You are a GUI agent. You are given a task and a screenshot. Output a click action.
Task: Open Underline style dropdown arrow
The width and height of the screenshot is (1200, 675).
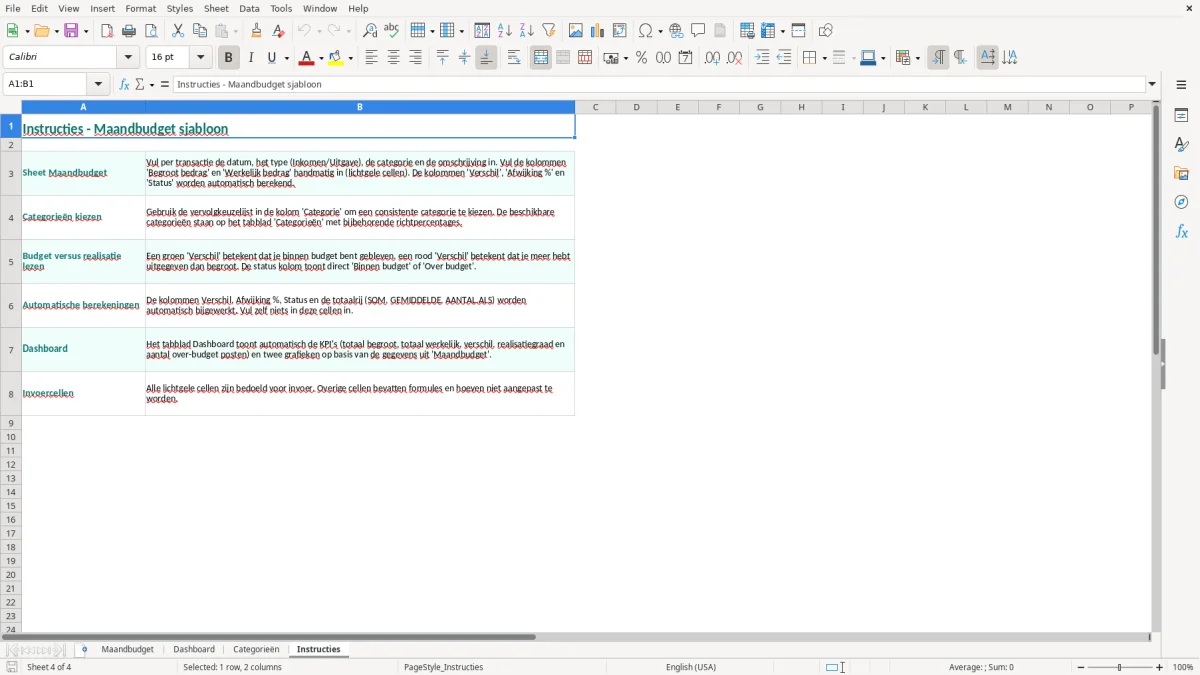pyautogui.click(x=286, y=58)
